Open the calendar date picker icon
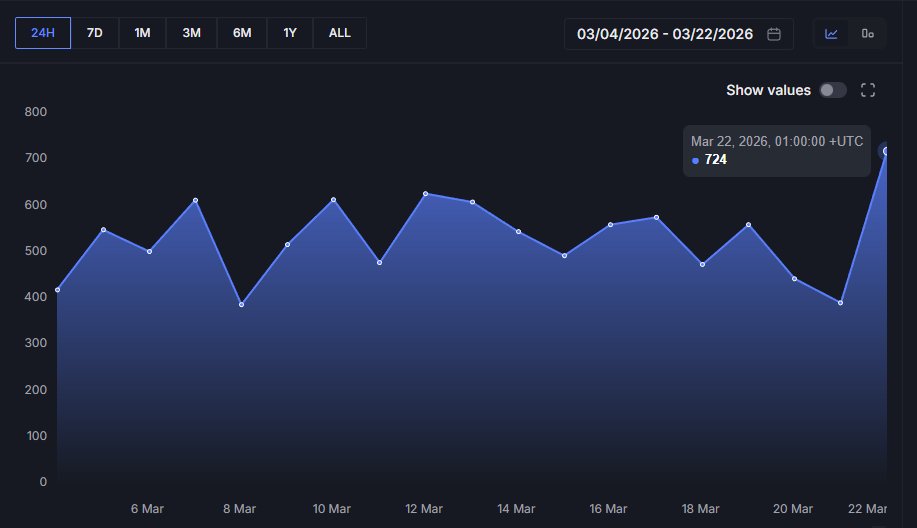 pyautogui.click(x=774, y=34)
